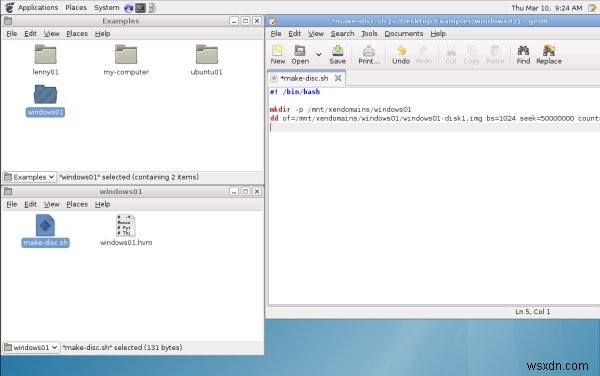The image size is (600, 376).
Task: Click the Open file icon in gedit
Action: 300,55
